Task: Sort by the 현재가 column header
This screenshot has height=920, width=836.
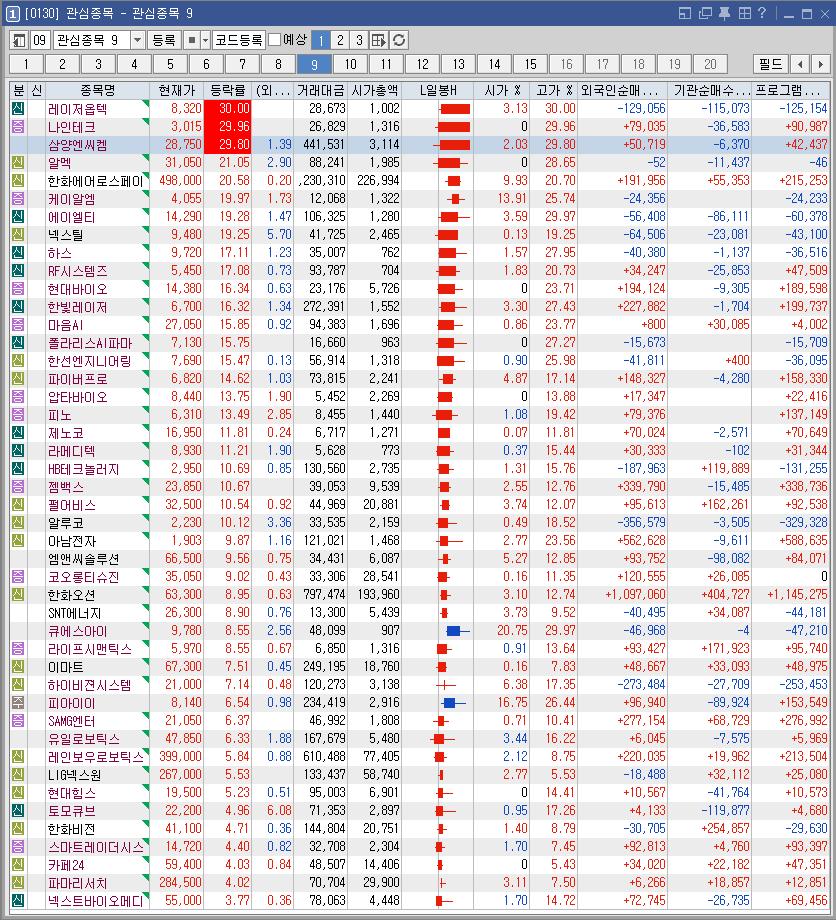Action: pyautogui.click(x=177, y=90)
